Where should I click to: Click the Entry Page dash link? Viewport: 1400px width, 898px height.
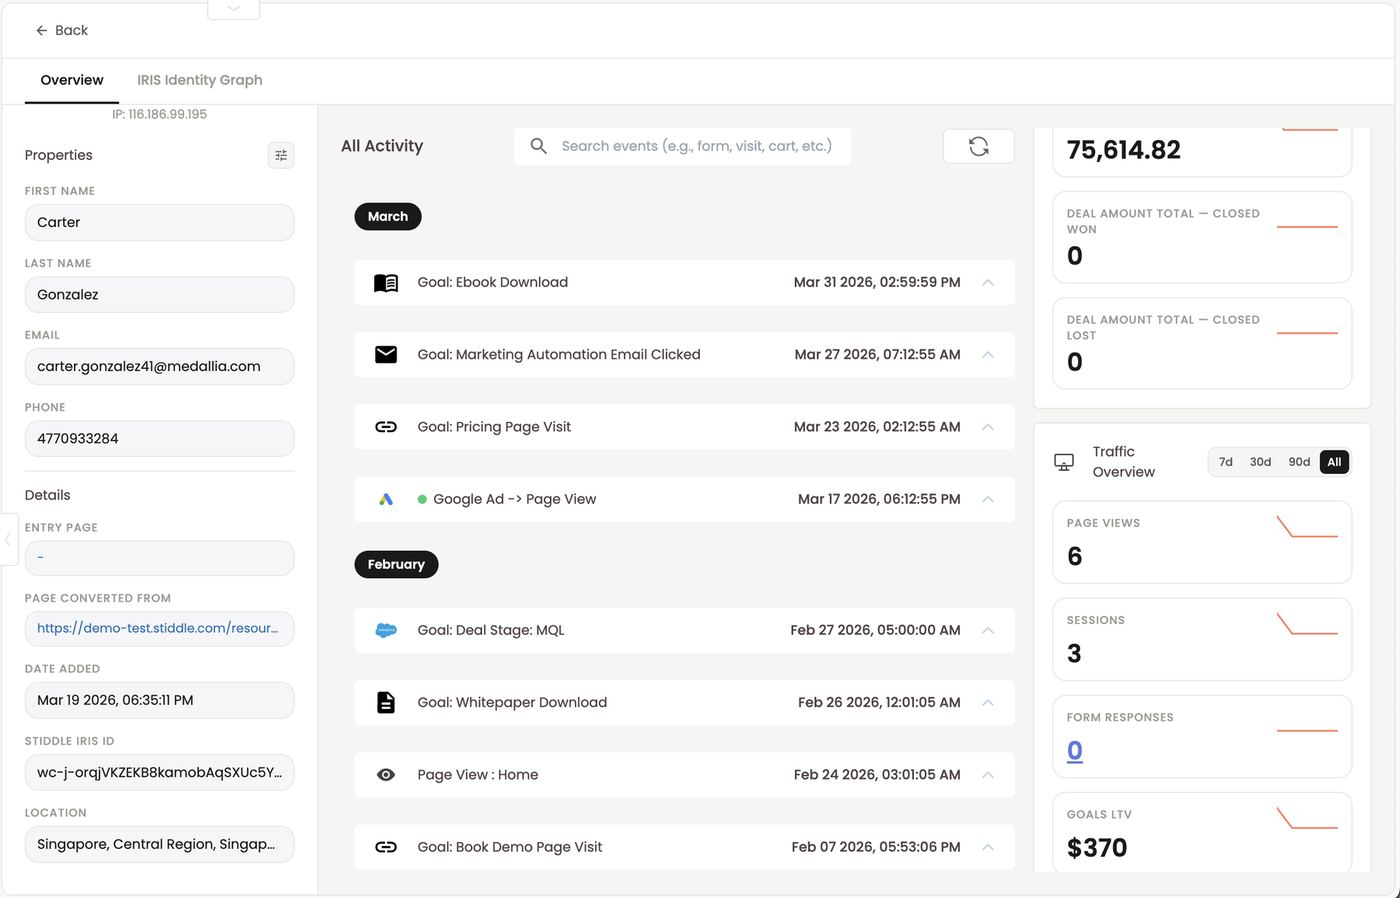coord(40,557)
